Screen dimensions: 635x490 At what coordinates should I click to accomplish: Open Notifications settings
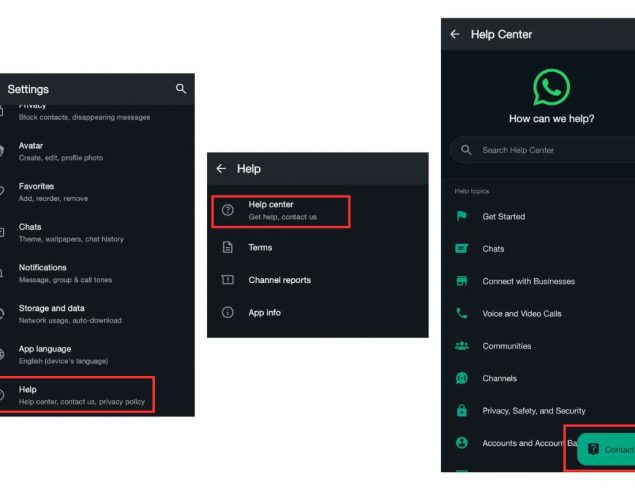coord(97,273)
